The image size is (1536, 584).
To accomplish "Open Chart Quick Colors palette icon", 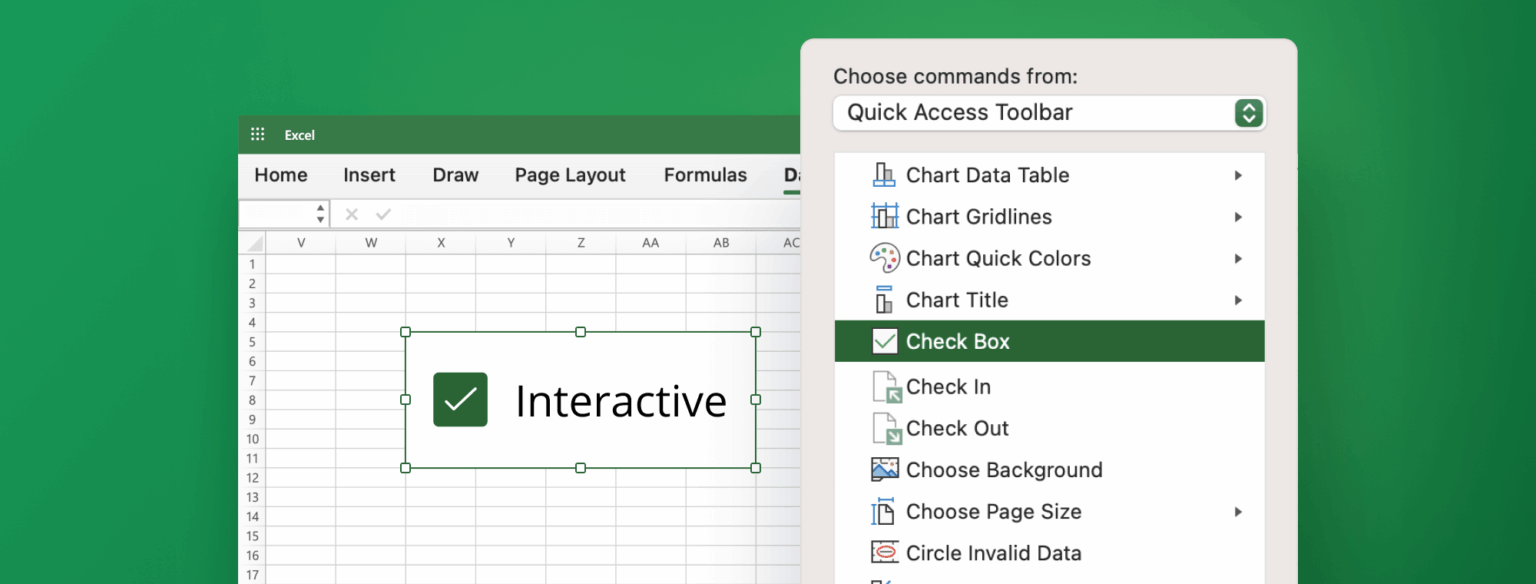I will click(883, 258).
